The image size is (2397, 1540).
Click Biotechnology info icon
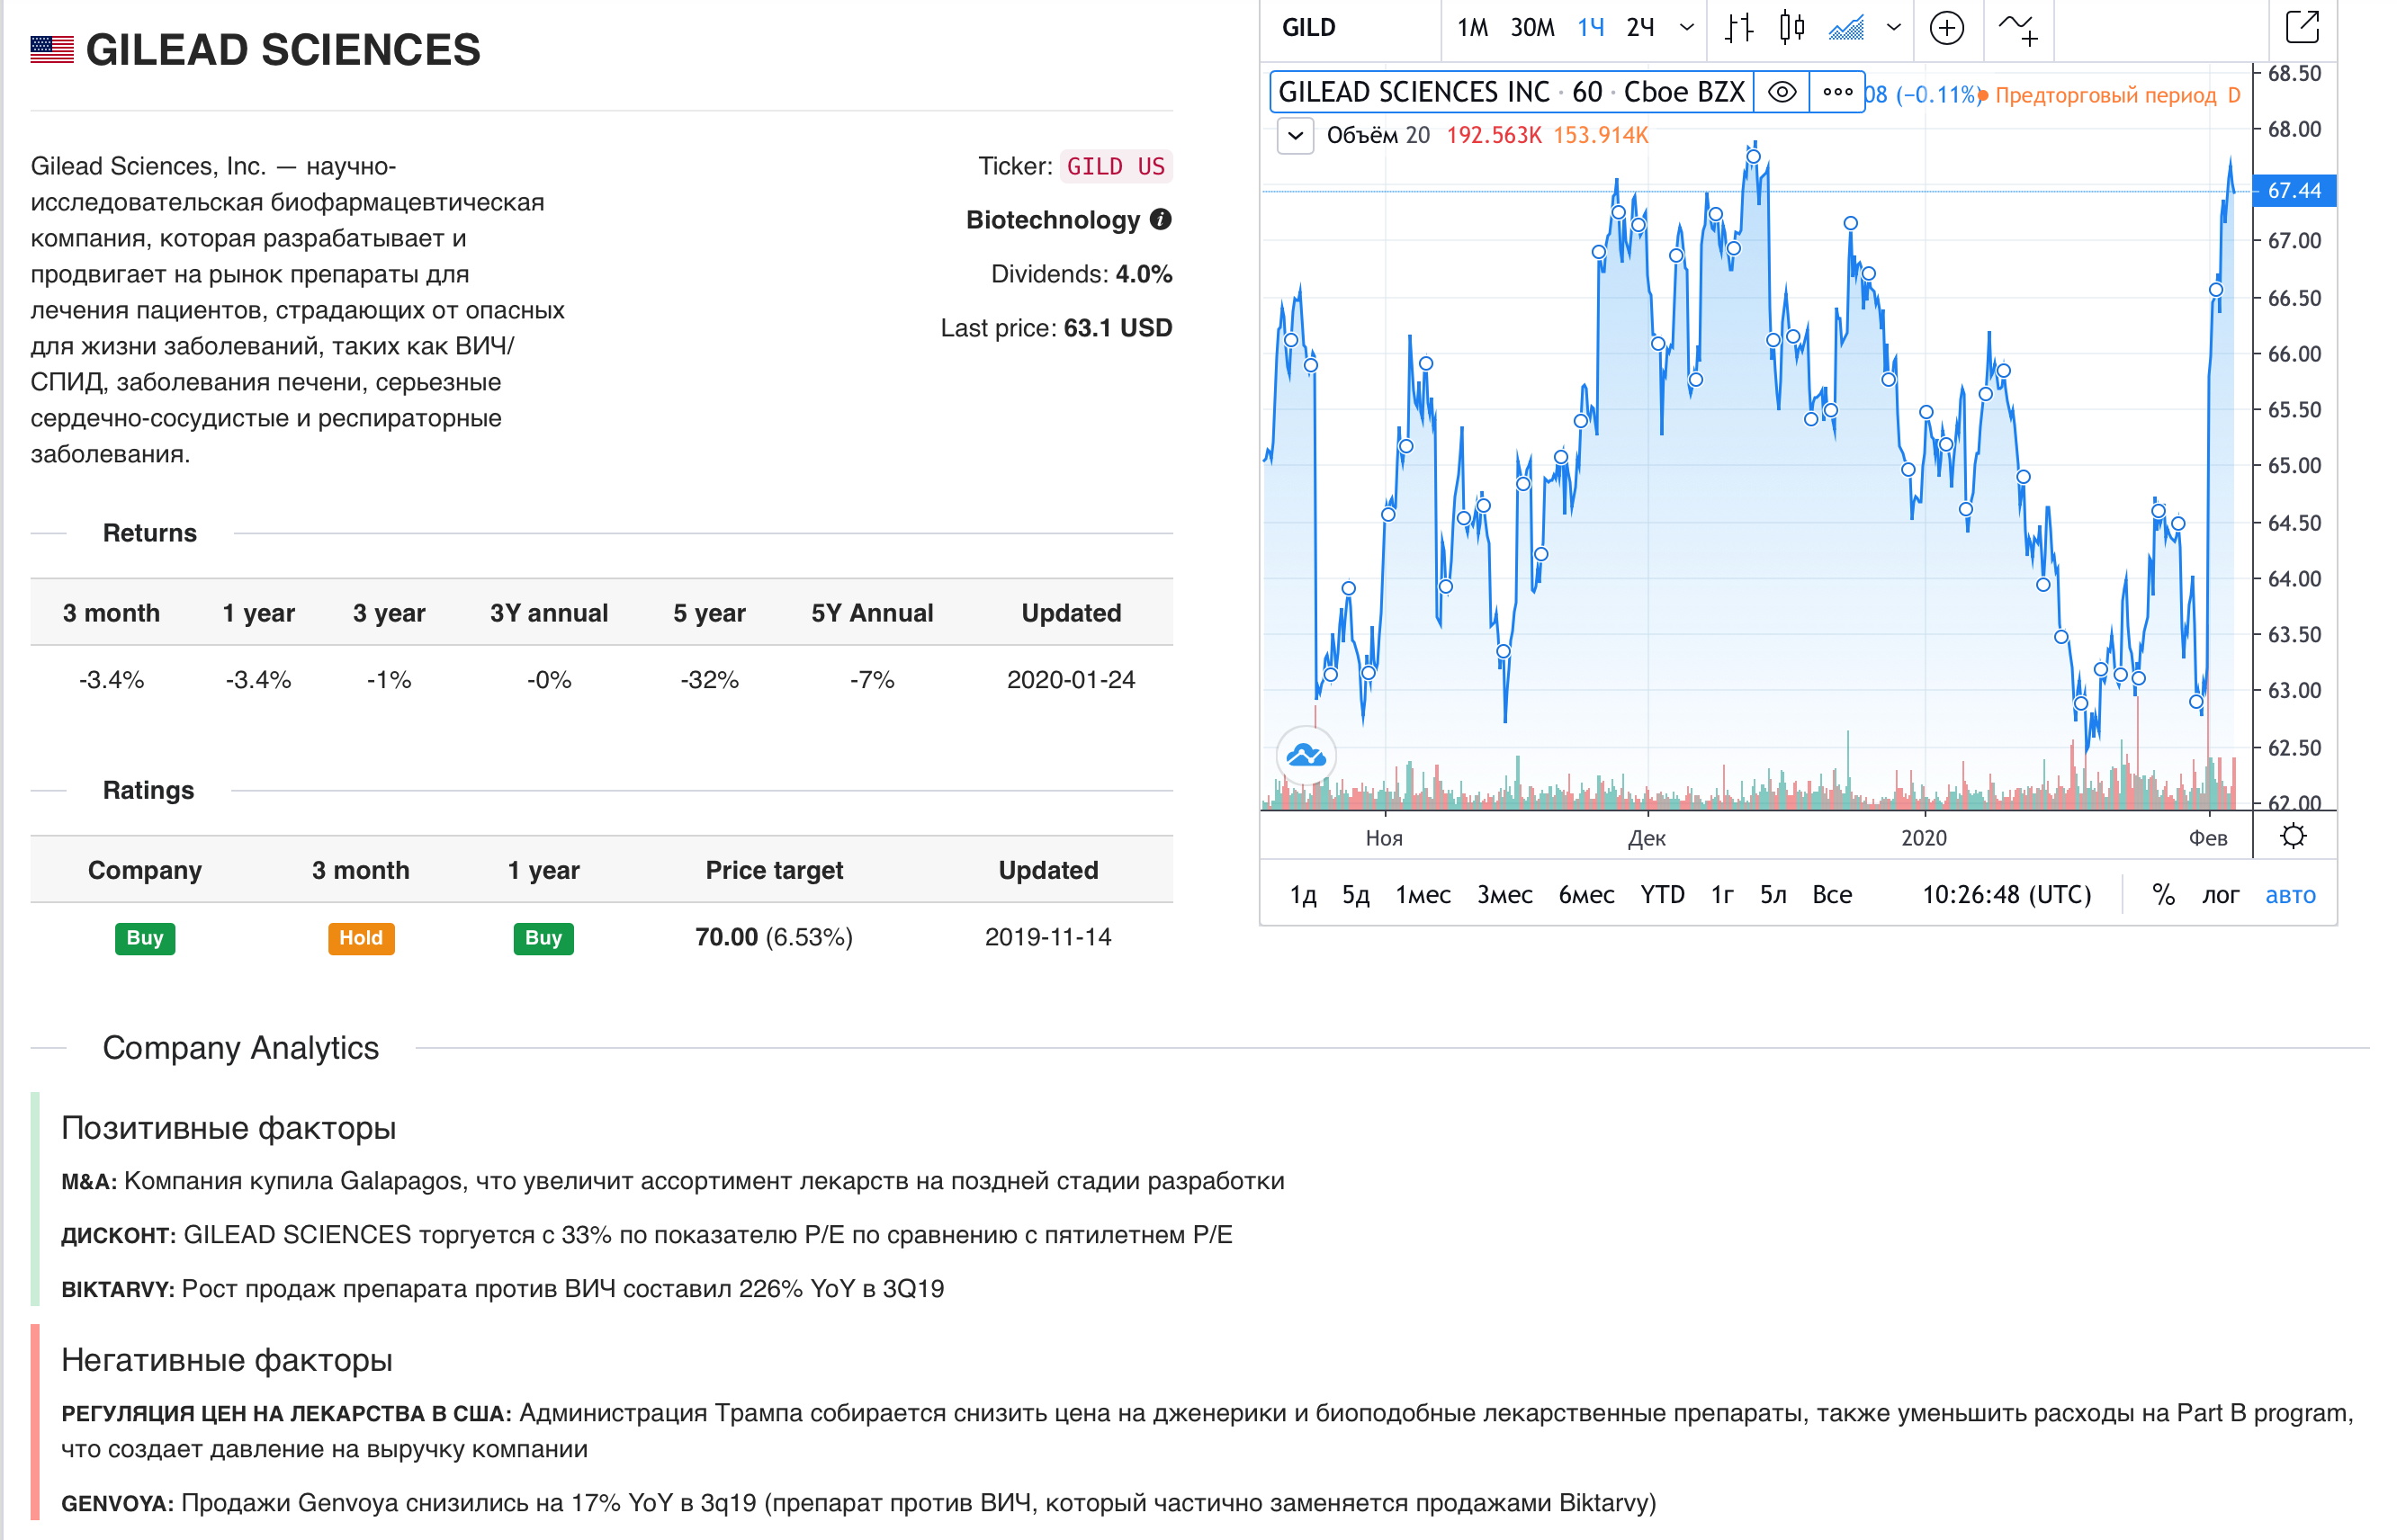coord(1160,220)
